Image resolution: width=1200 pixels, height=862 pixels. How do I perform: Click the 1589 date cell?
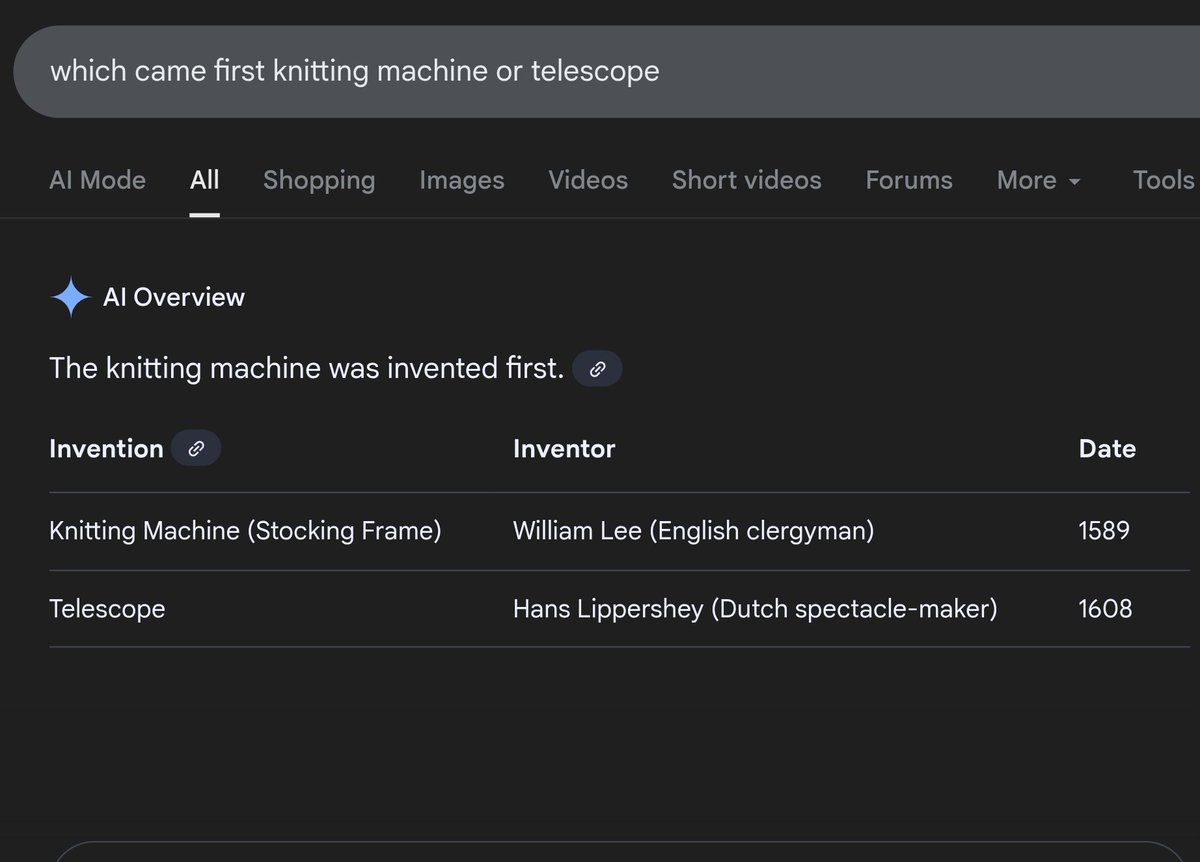[1104, 530]
